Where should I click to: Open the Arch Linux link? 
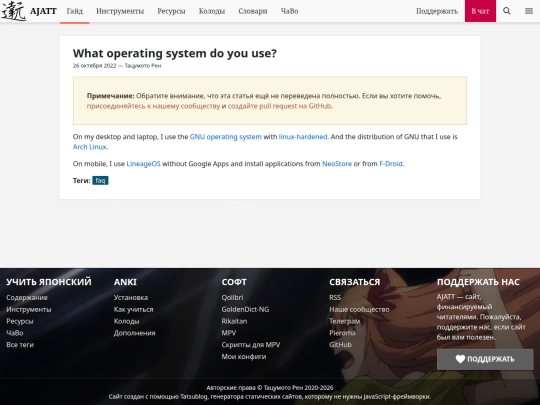90,147
